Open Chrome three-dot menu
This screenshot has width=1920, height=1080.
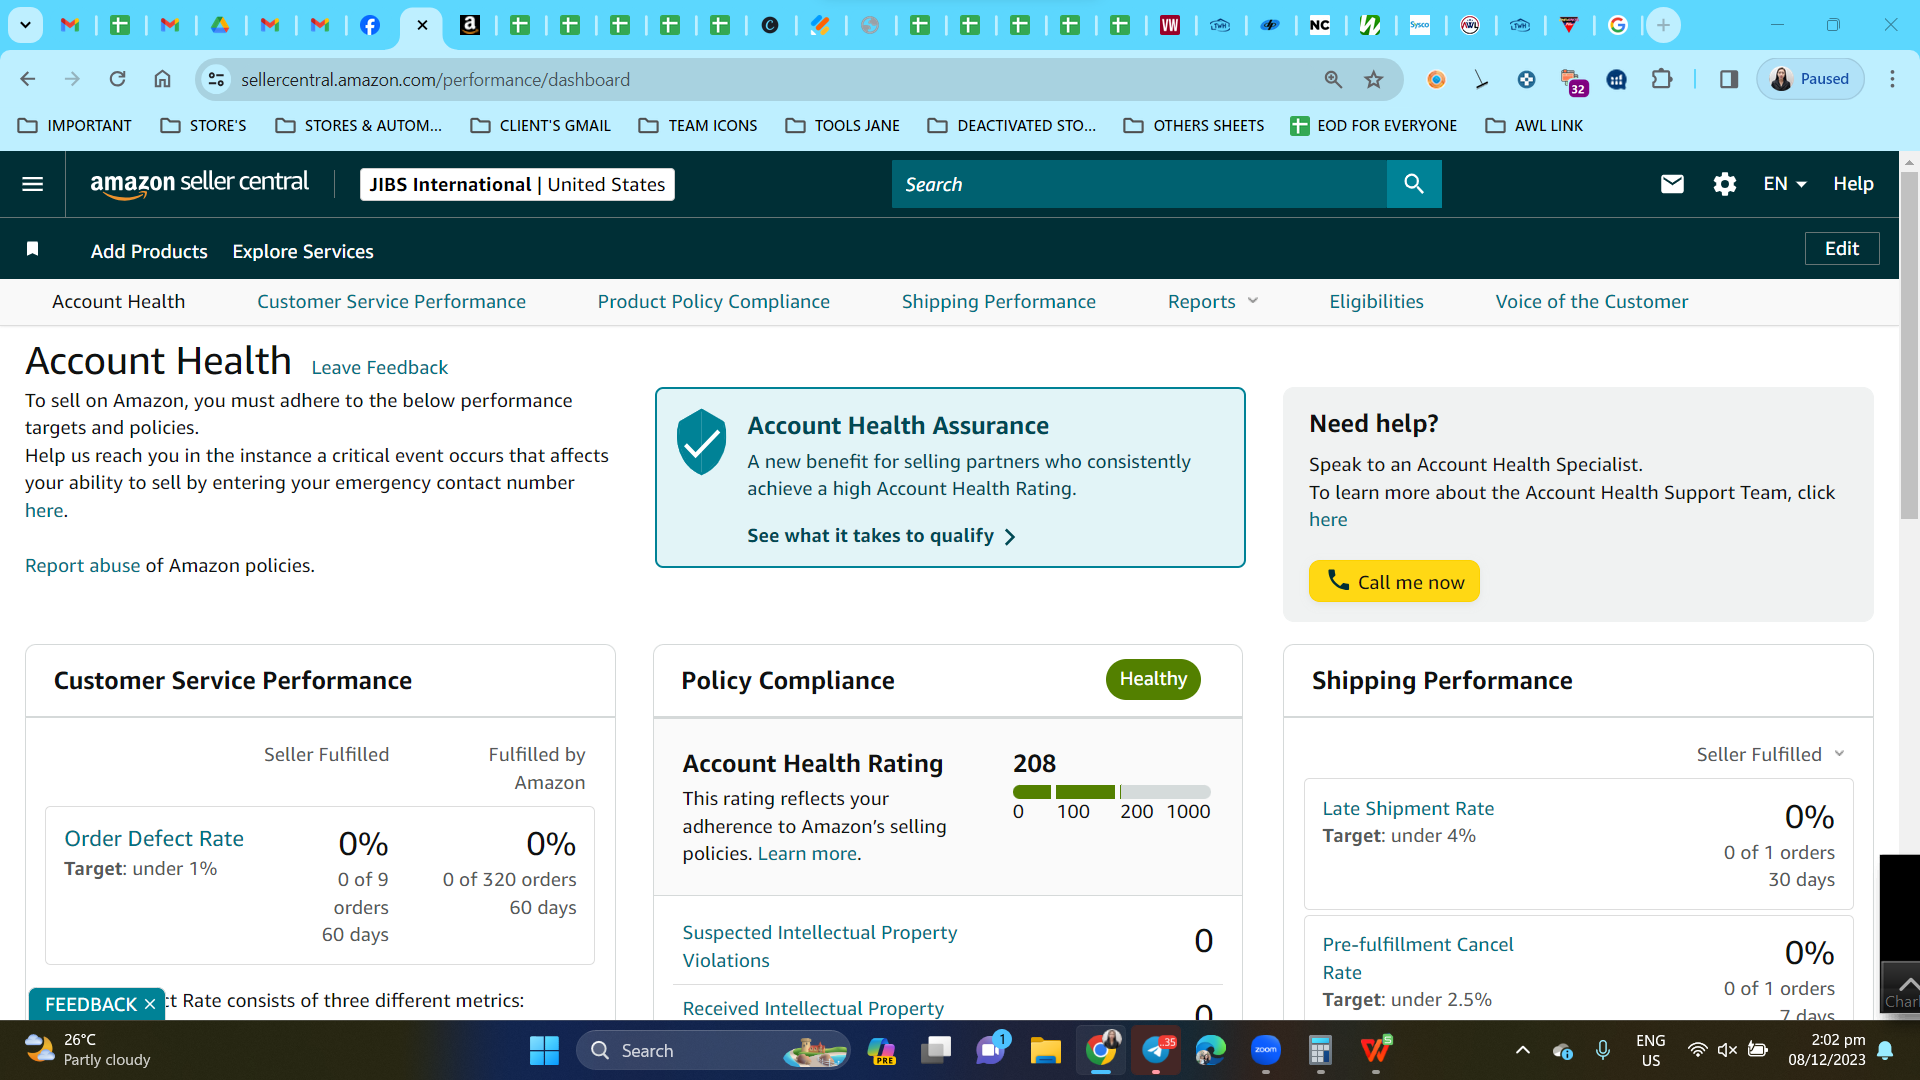[x=1892, y=79]
